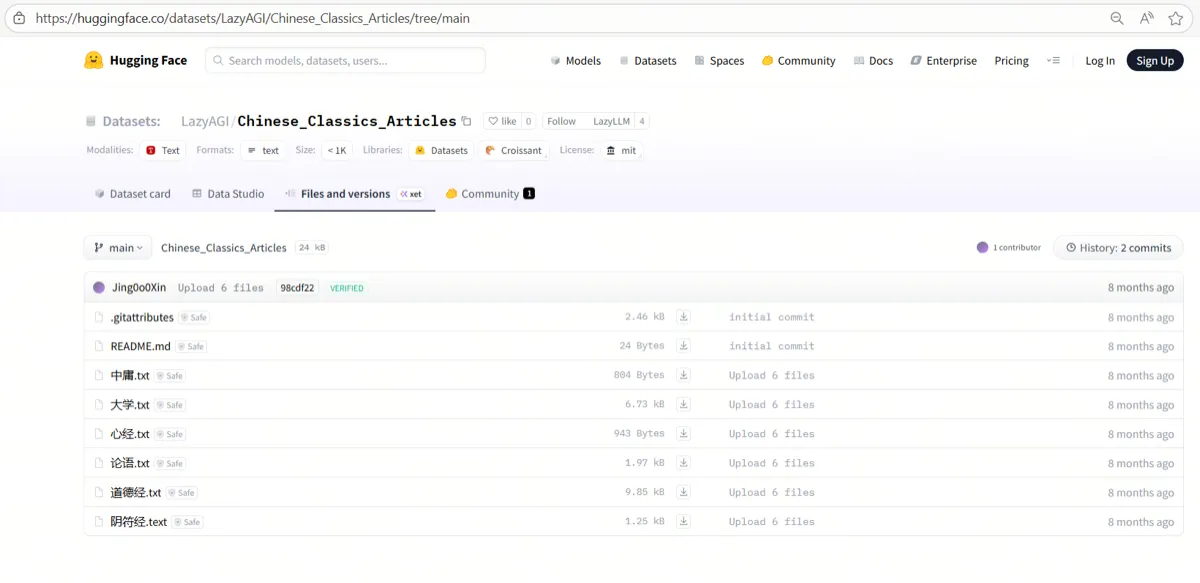Click the Log In link
Screen dimensions: 1200x583
click(x=1100, y=60)
